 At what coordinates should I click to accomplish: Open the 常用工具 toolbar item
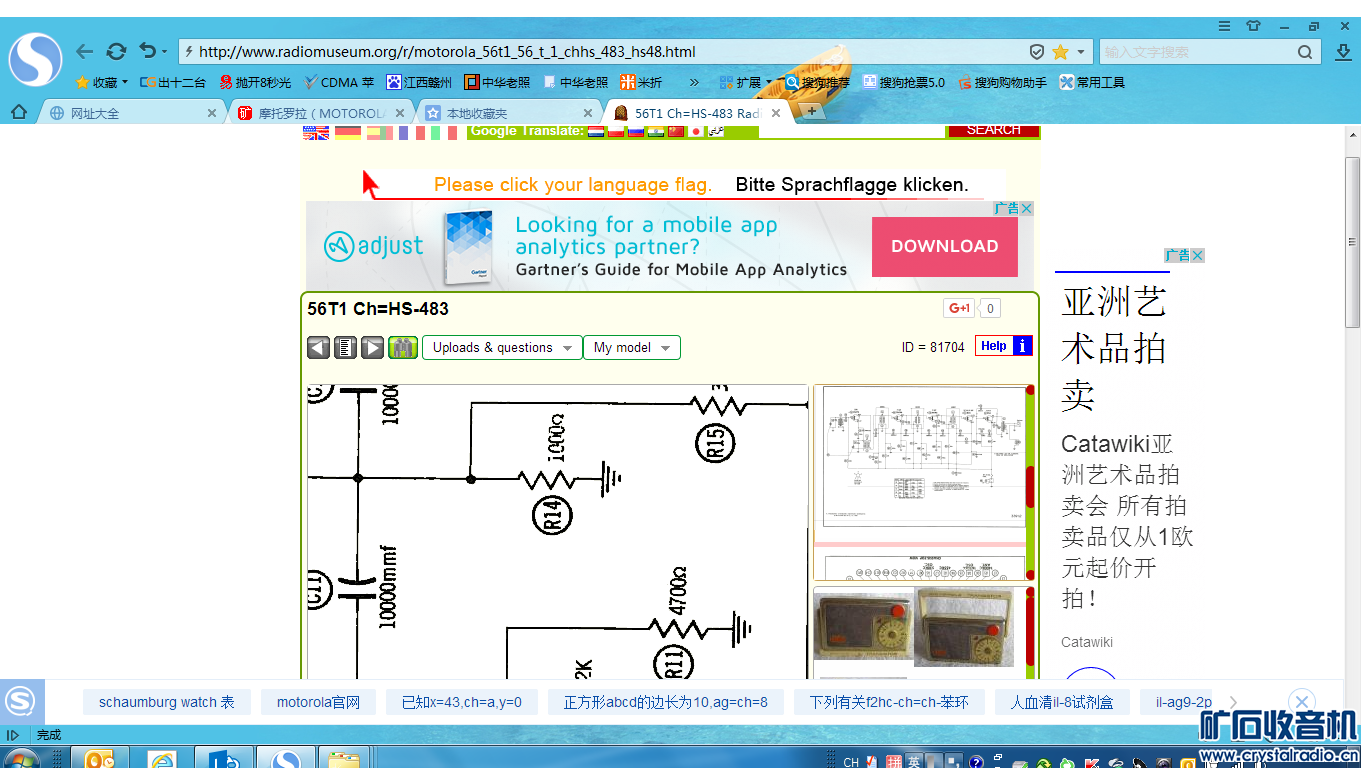click(1093, 83)
